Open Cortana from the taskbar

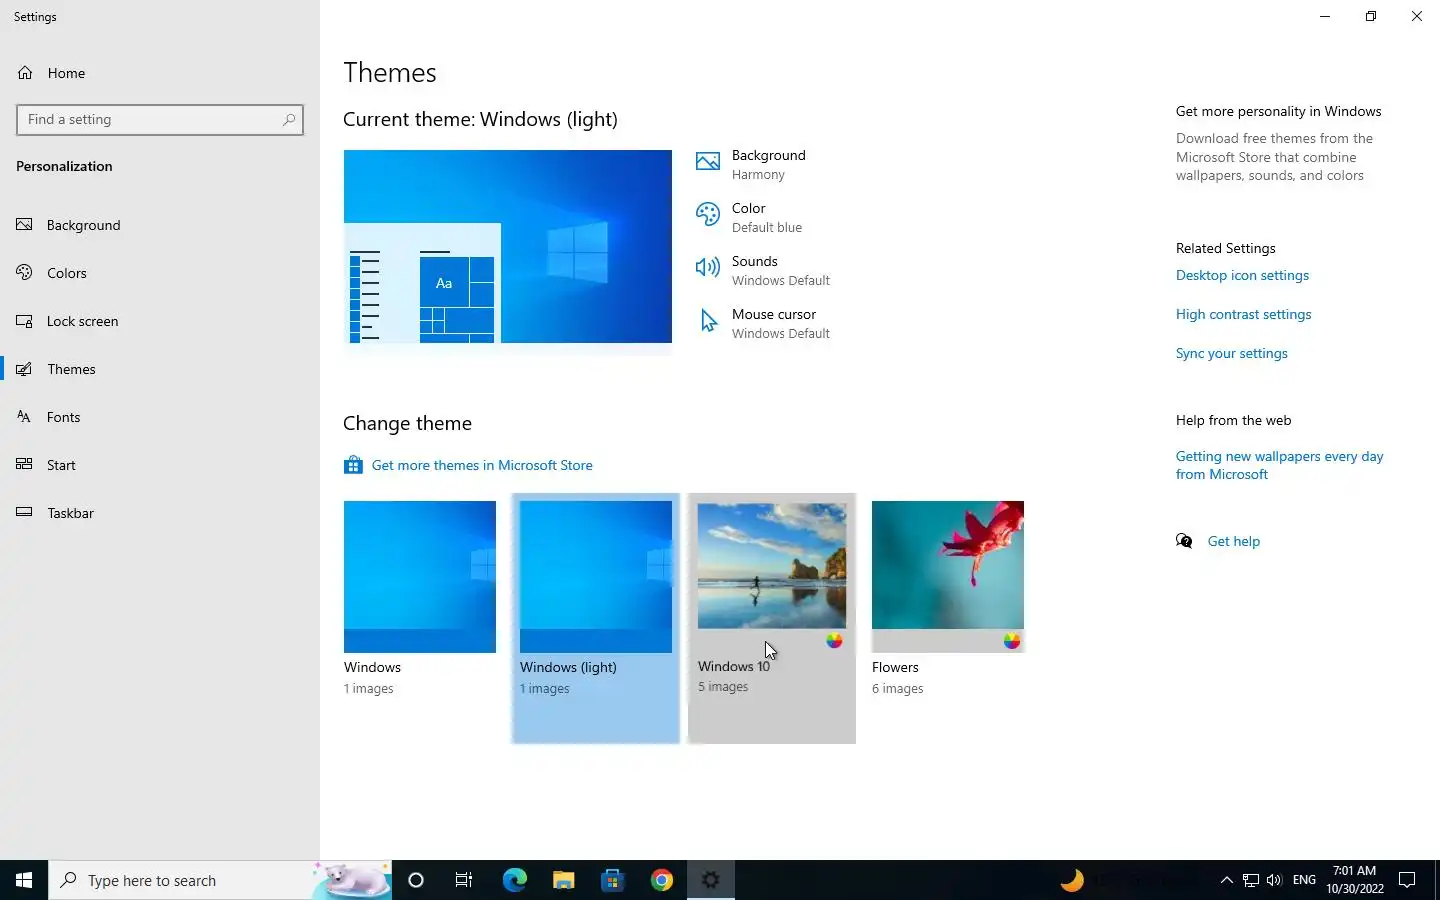(x=416, y=880)
